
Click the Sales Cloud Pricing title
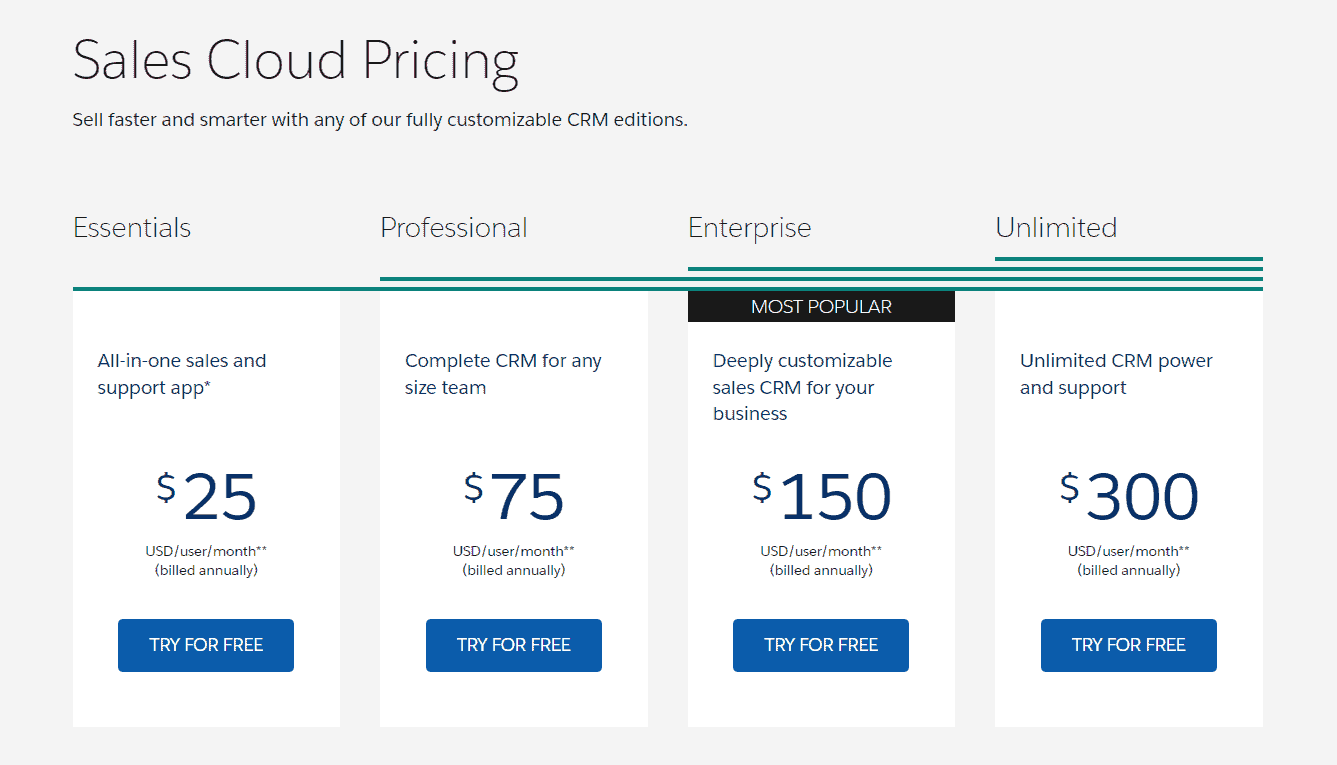[x=296, y=61]
